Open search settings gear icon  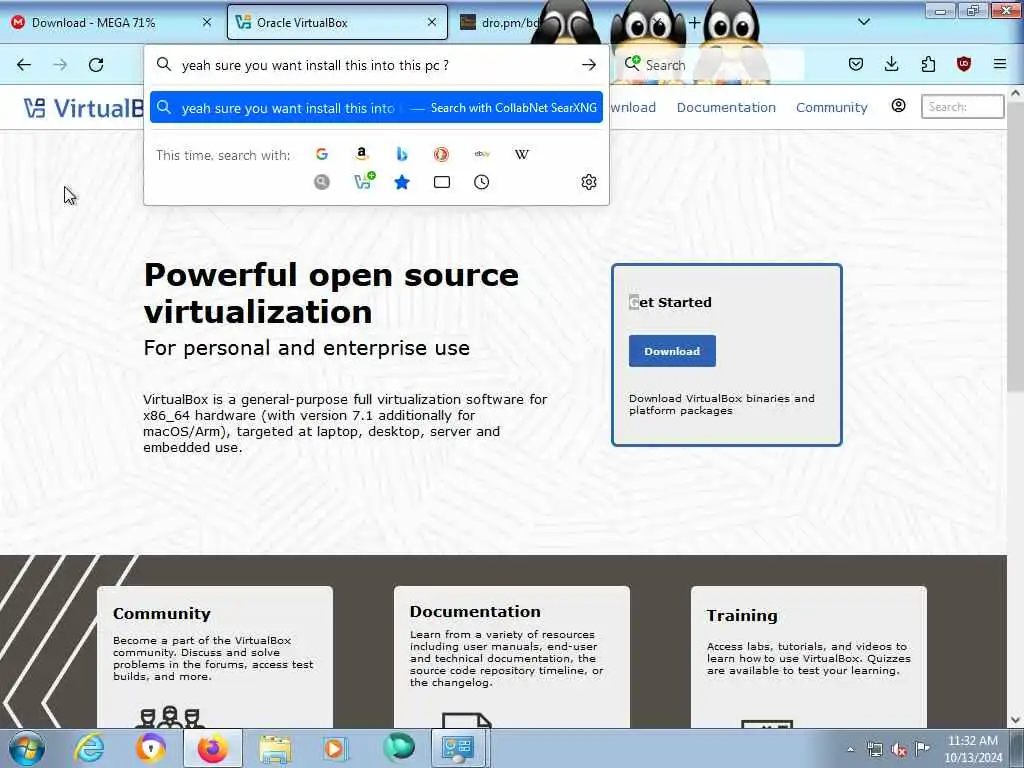588,182
